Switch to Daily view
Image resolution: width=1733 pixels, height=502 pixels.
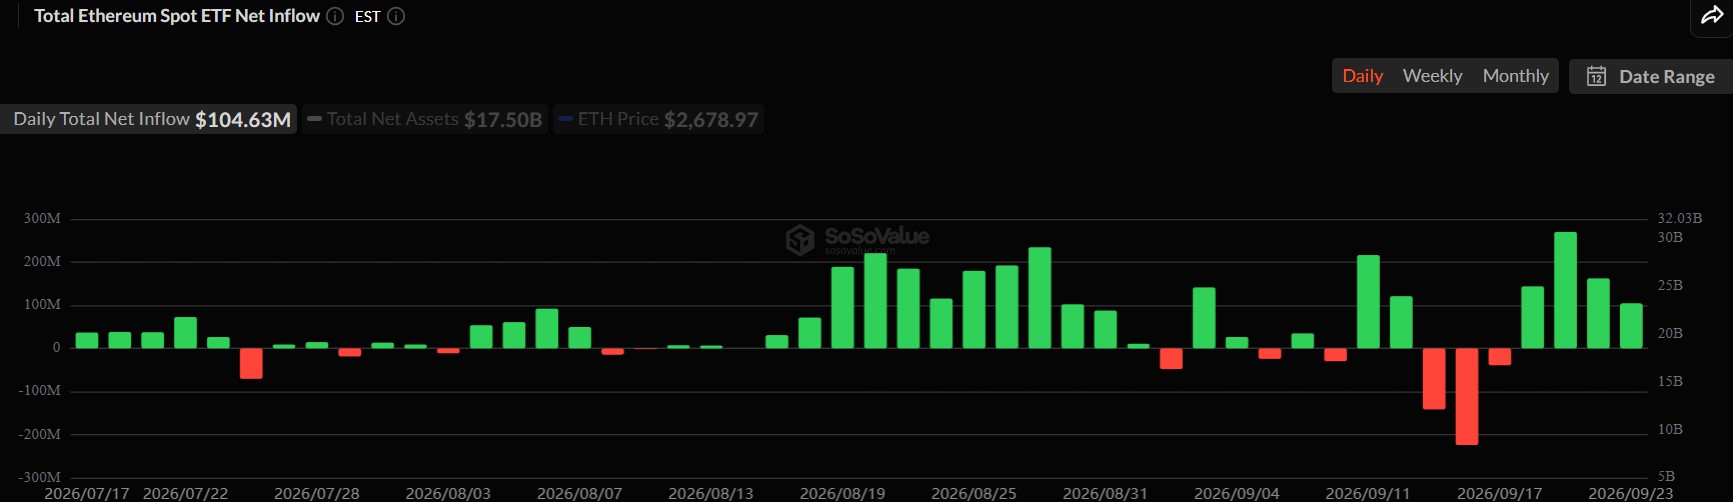1362,76
